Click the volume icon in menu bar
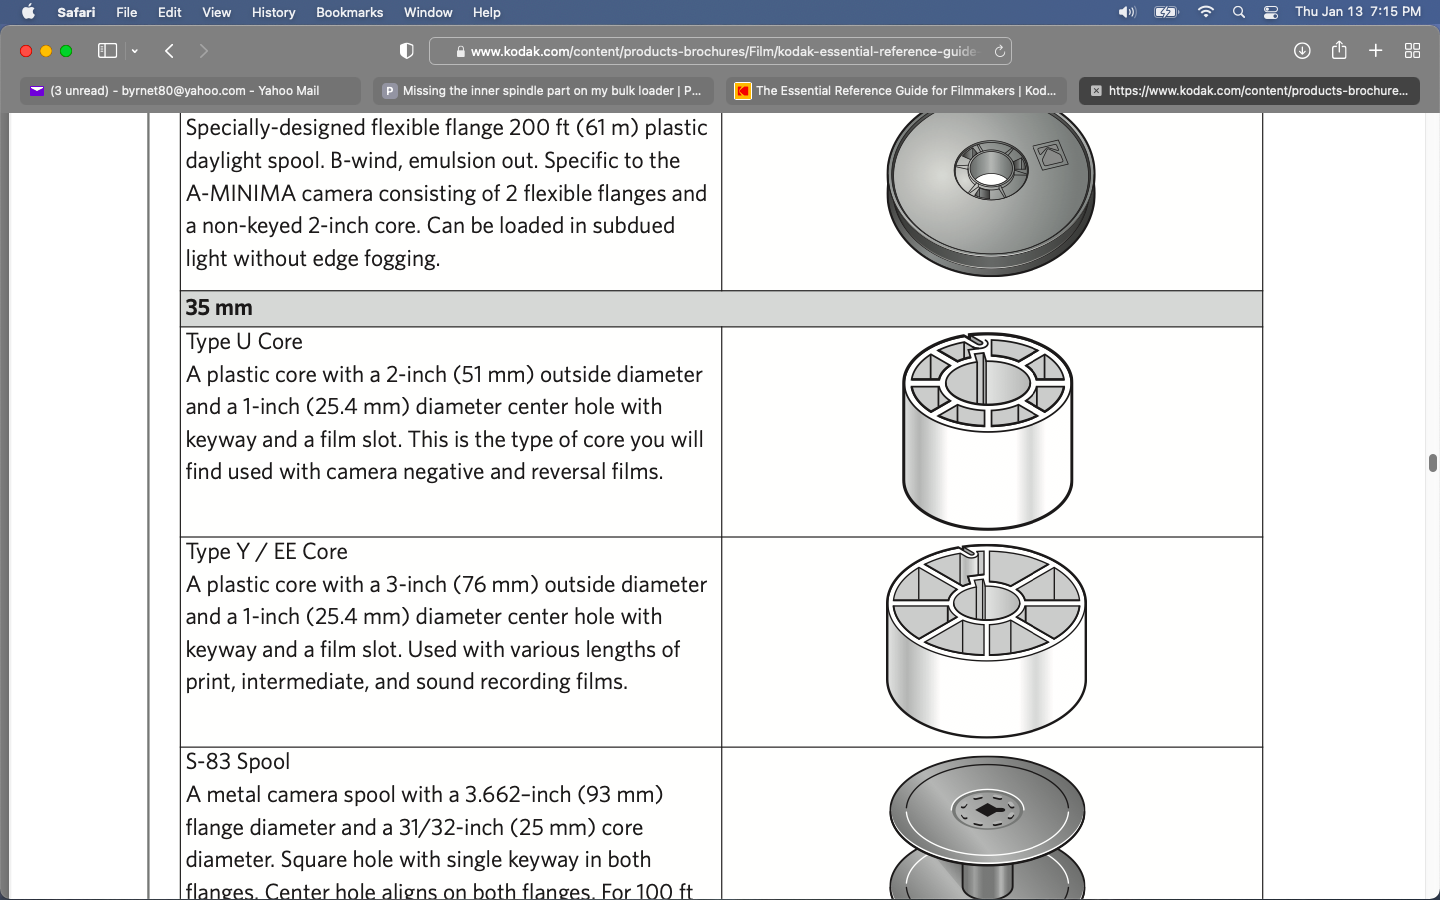This screenshot has width=1440, height=900. pos(1127,12)
